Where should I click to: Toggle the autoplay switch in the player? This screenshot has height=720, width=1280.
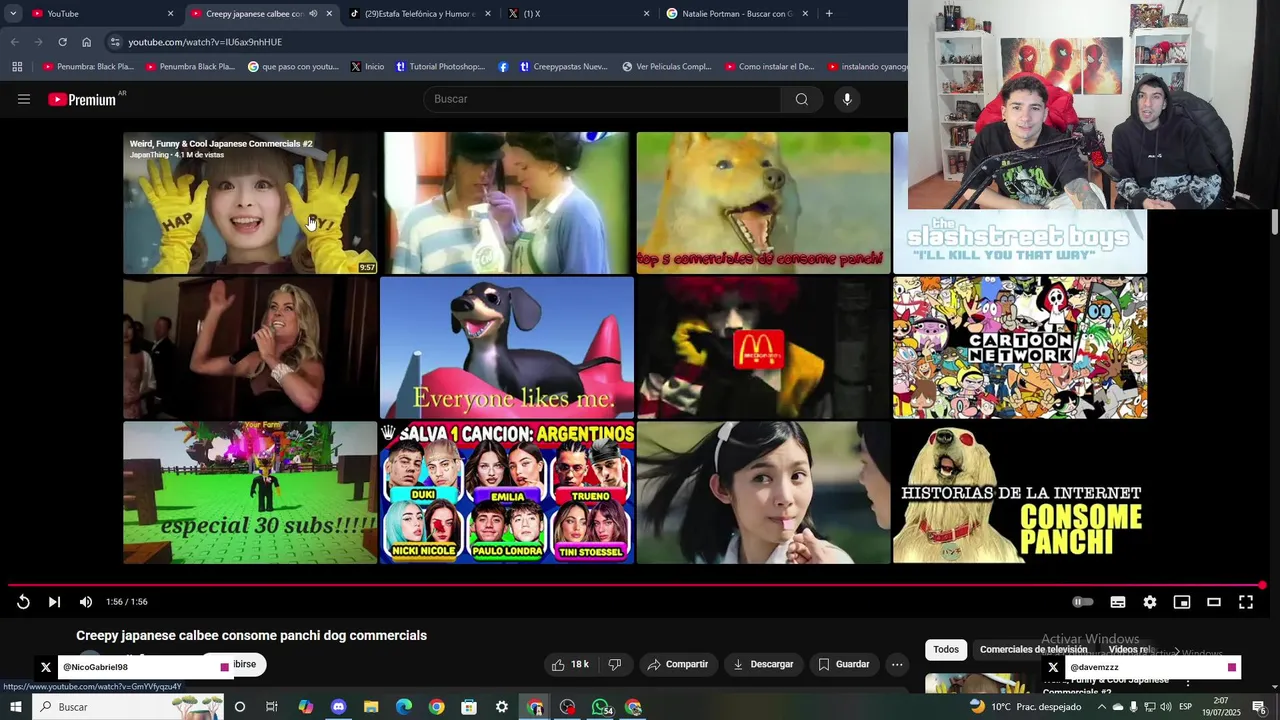[x=1083, y=602]
